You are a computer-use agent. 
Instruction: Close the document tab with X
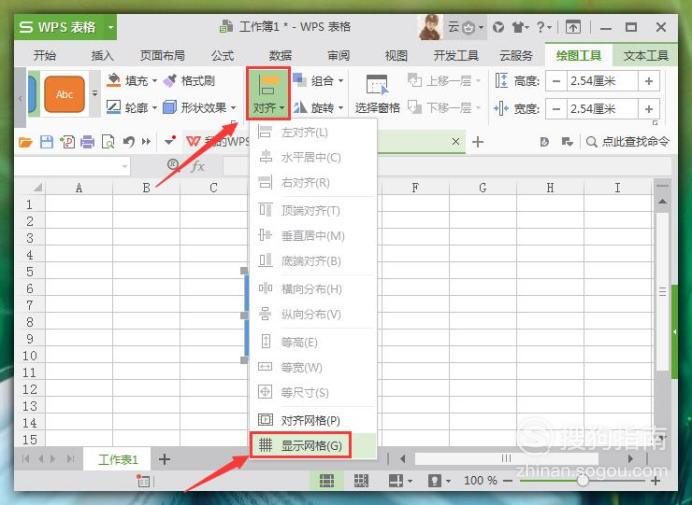click(455, 142)
